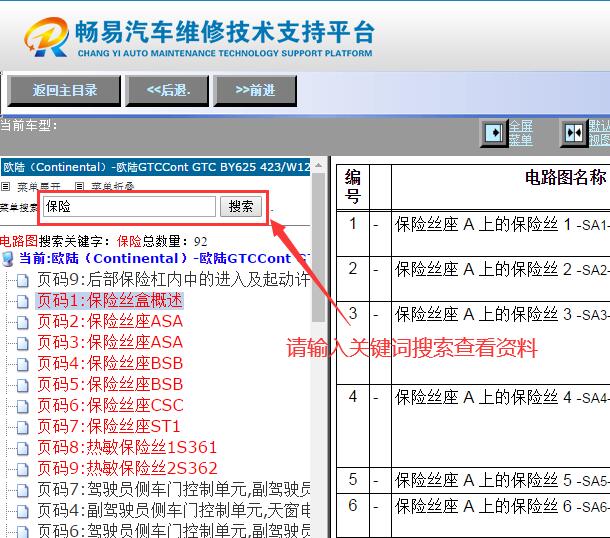Image resolution: width=610 pixels, height=538 pixels.
Task: Click page icon beside 页码4:保险丝座BSB
Action: [22, 364]
